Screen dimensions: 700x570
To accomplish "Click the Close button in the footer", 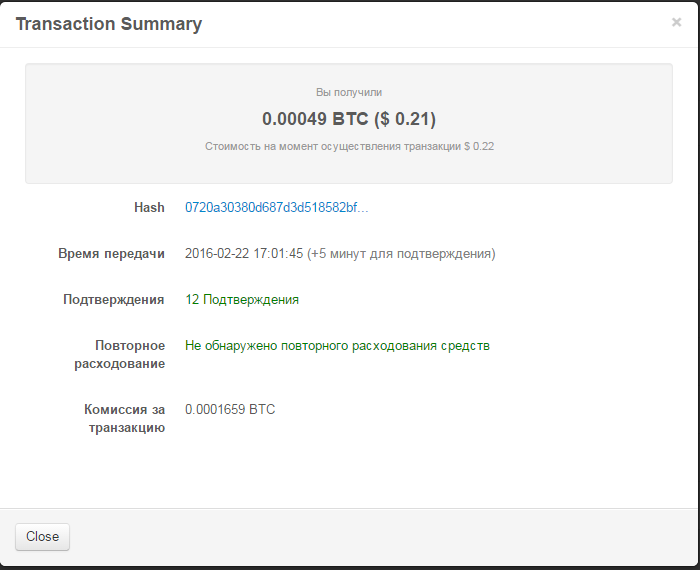I will click(42, 537).
